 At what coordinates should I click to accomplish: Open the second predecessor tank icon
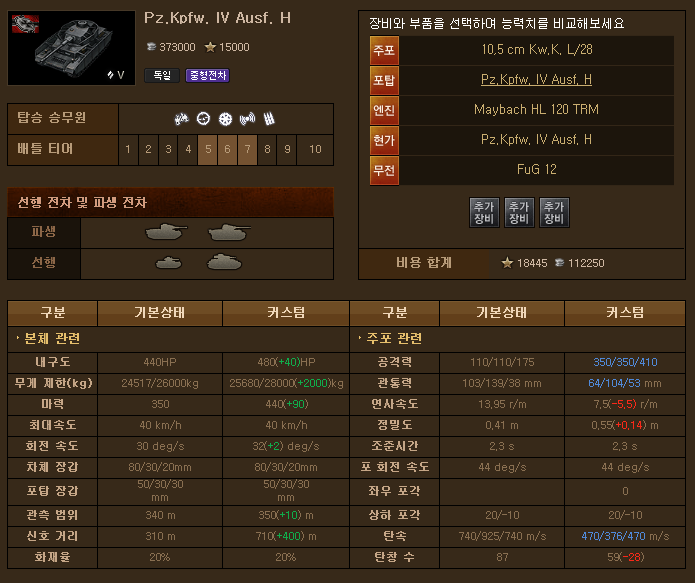(224, 262)
